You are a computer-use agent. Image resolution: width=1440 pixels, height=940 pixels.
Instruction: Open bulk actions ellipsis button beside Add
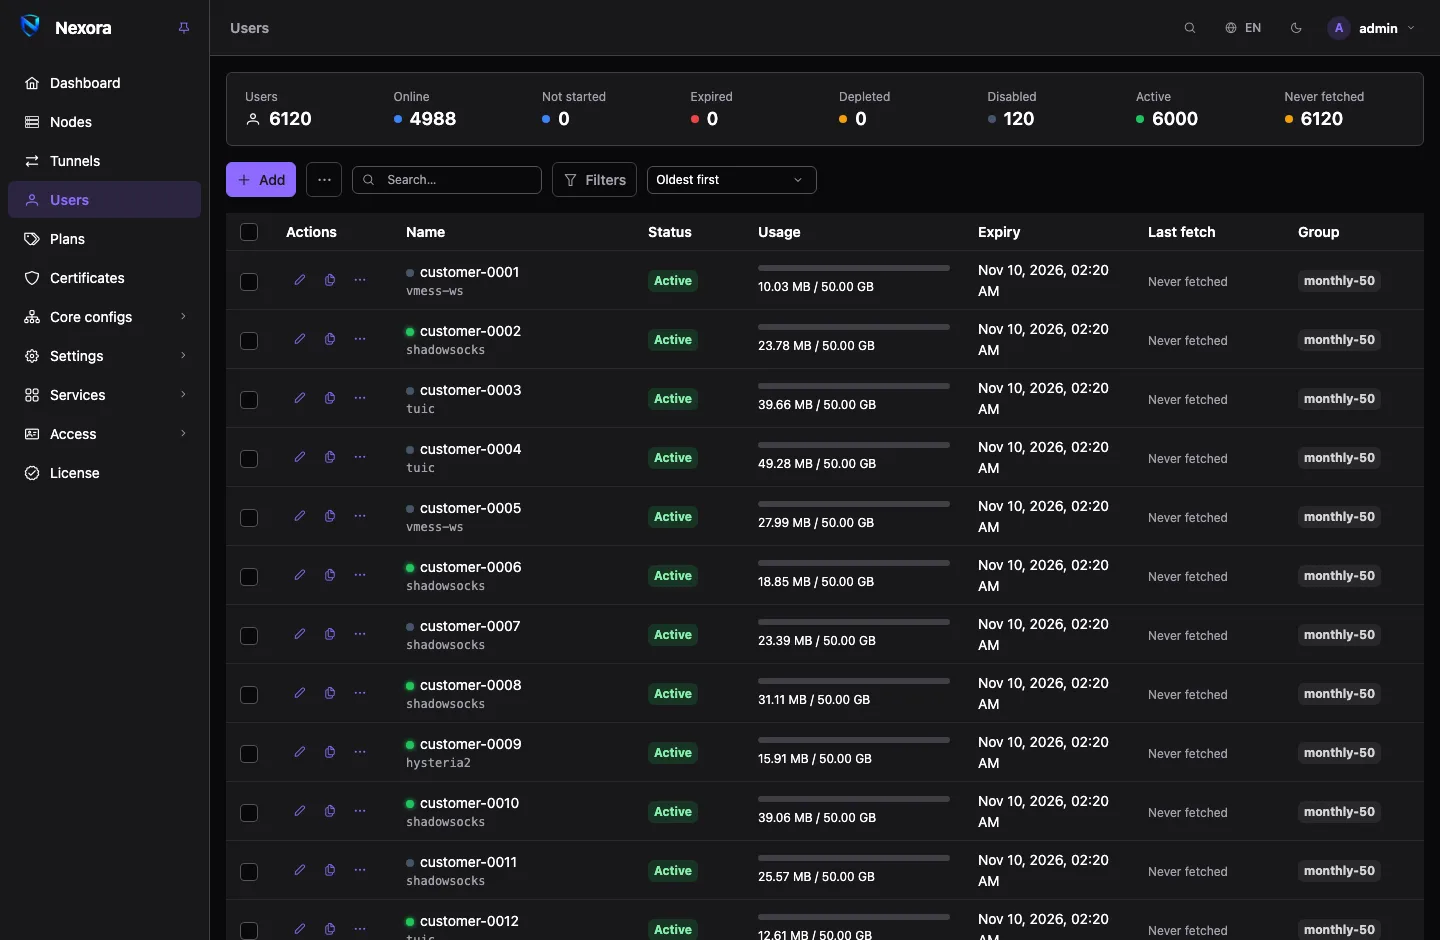pyautogui.click(x=324, y=180)
